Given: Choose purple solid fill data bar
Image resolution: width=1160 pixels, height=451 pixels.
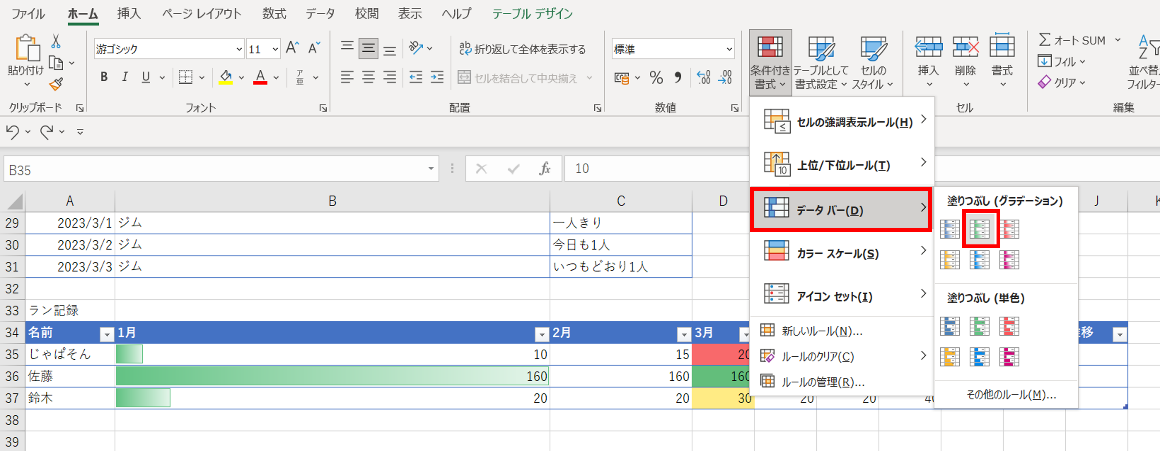Looking at the screenshot, I should point(1010,356).
